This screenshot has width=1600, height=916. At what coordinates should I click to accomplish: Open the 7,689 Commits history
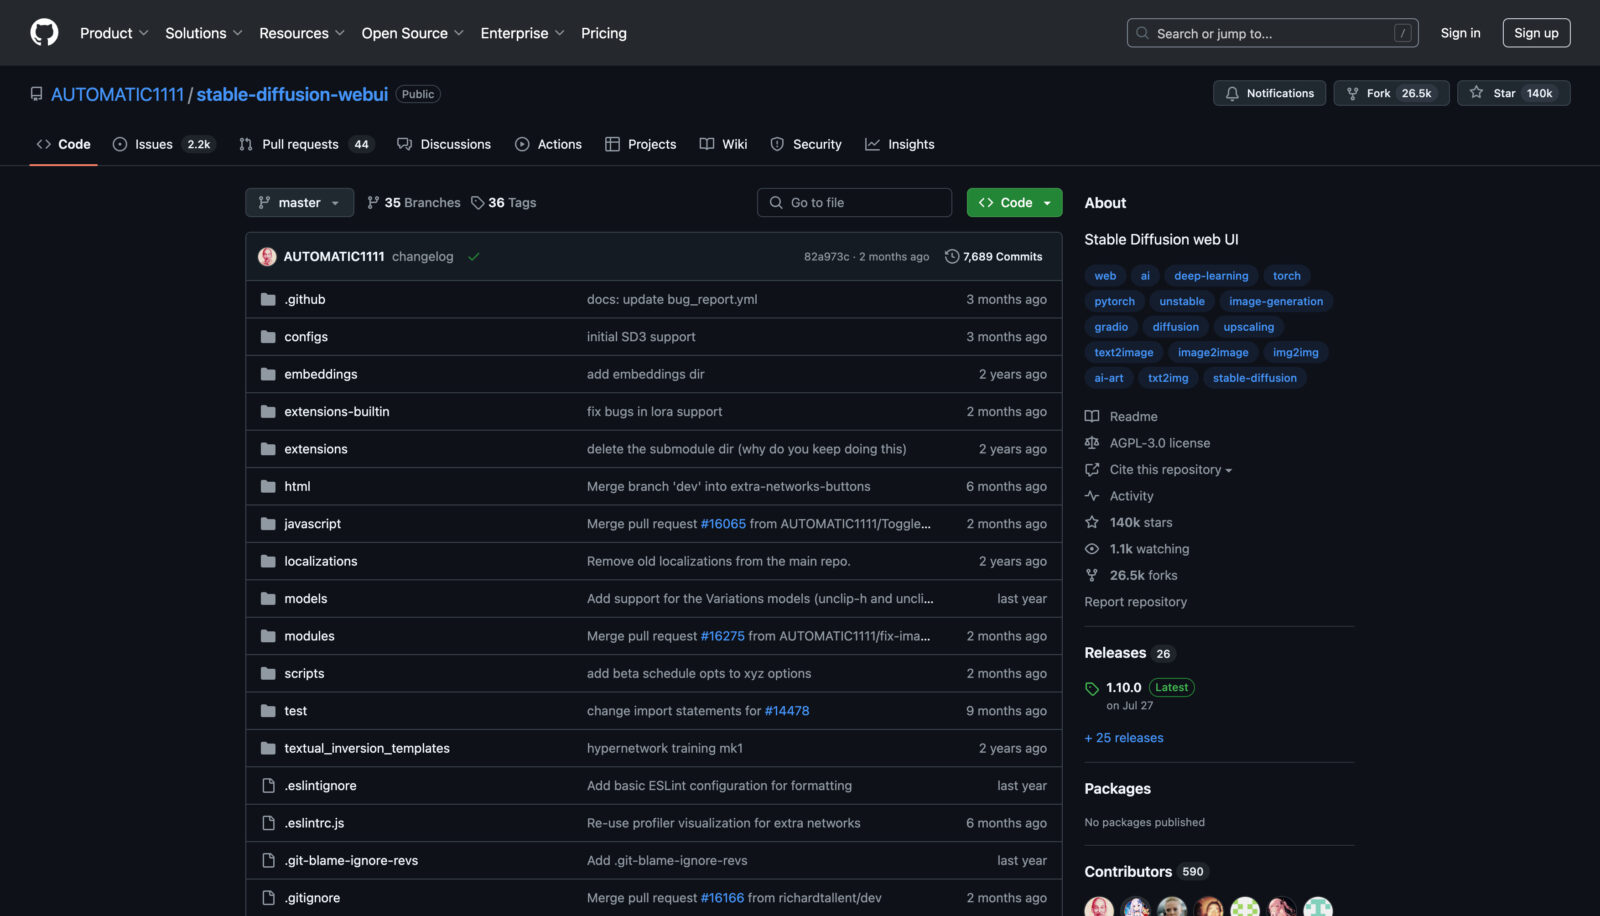[x=993, y=257]
